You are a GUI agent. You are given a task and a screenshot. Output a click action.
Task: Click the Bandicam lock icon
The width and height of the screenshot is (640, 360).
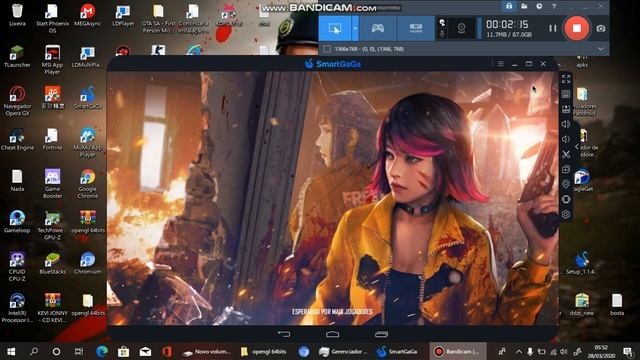point(509,6)
